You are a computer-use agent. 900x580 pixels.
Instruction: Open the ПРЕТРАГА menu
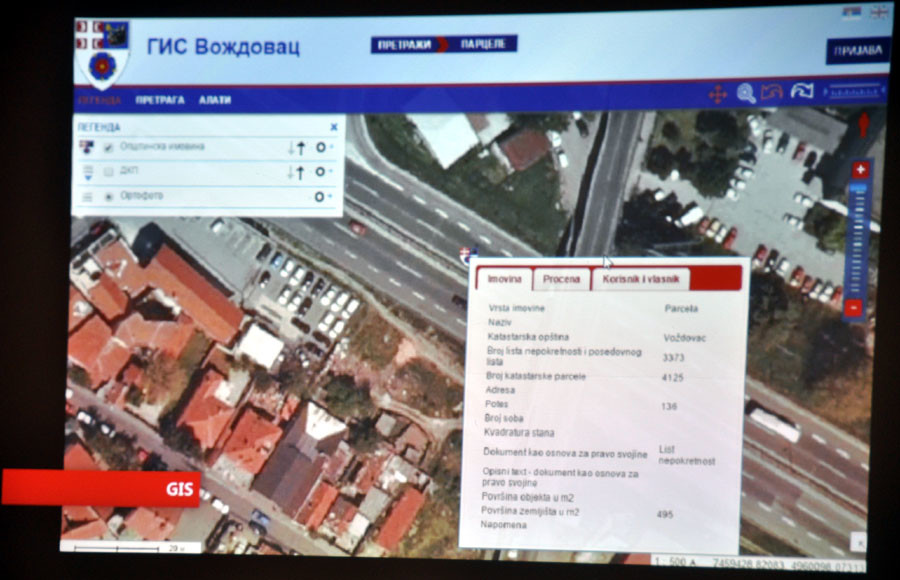point(160,100)
